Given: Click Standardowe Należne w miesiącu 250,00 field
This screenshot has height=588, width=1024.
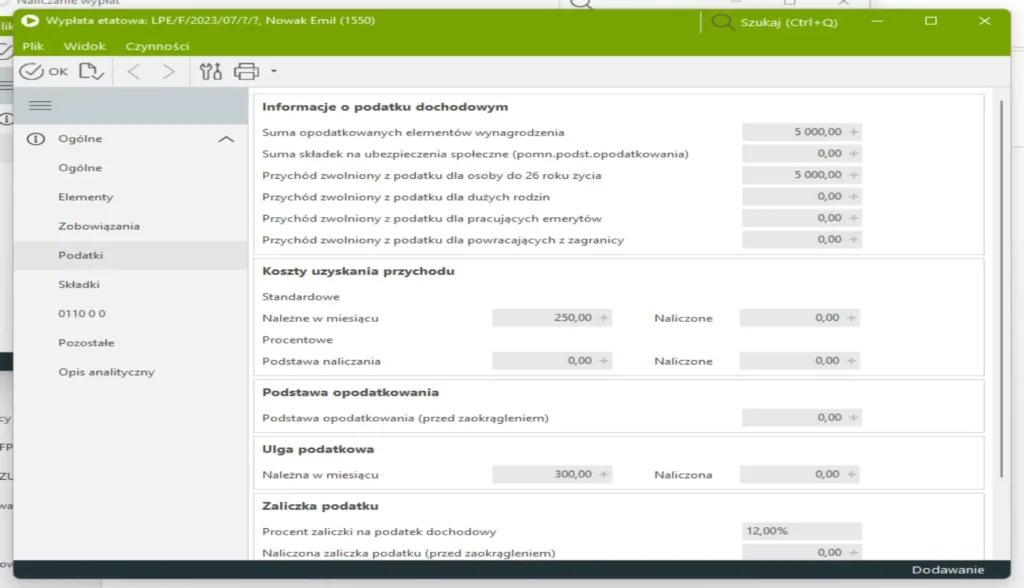Looking at the screenshot, I should (x=552, y=318).
